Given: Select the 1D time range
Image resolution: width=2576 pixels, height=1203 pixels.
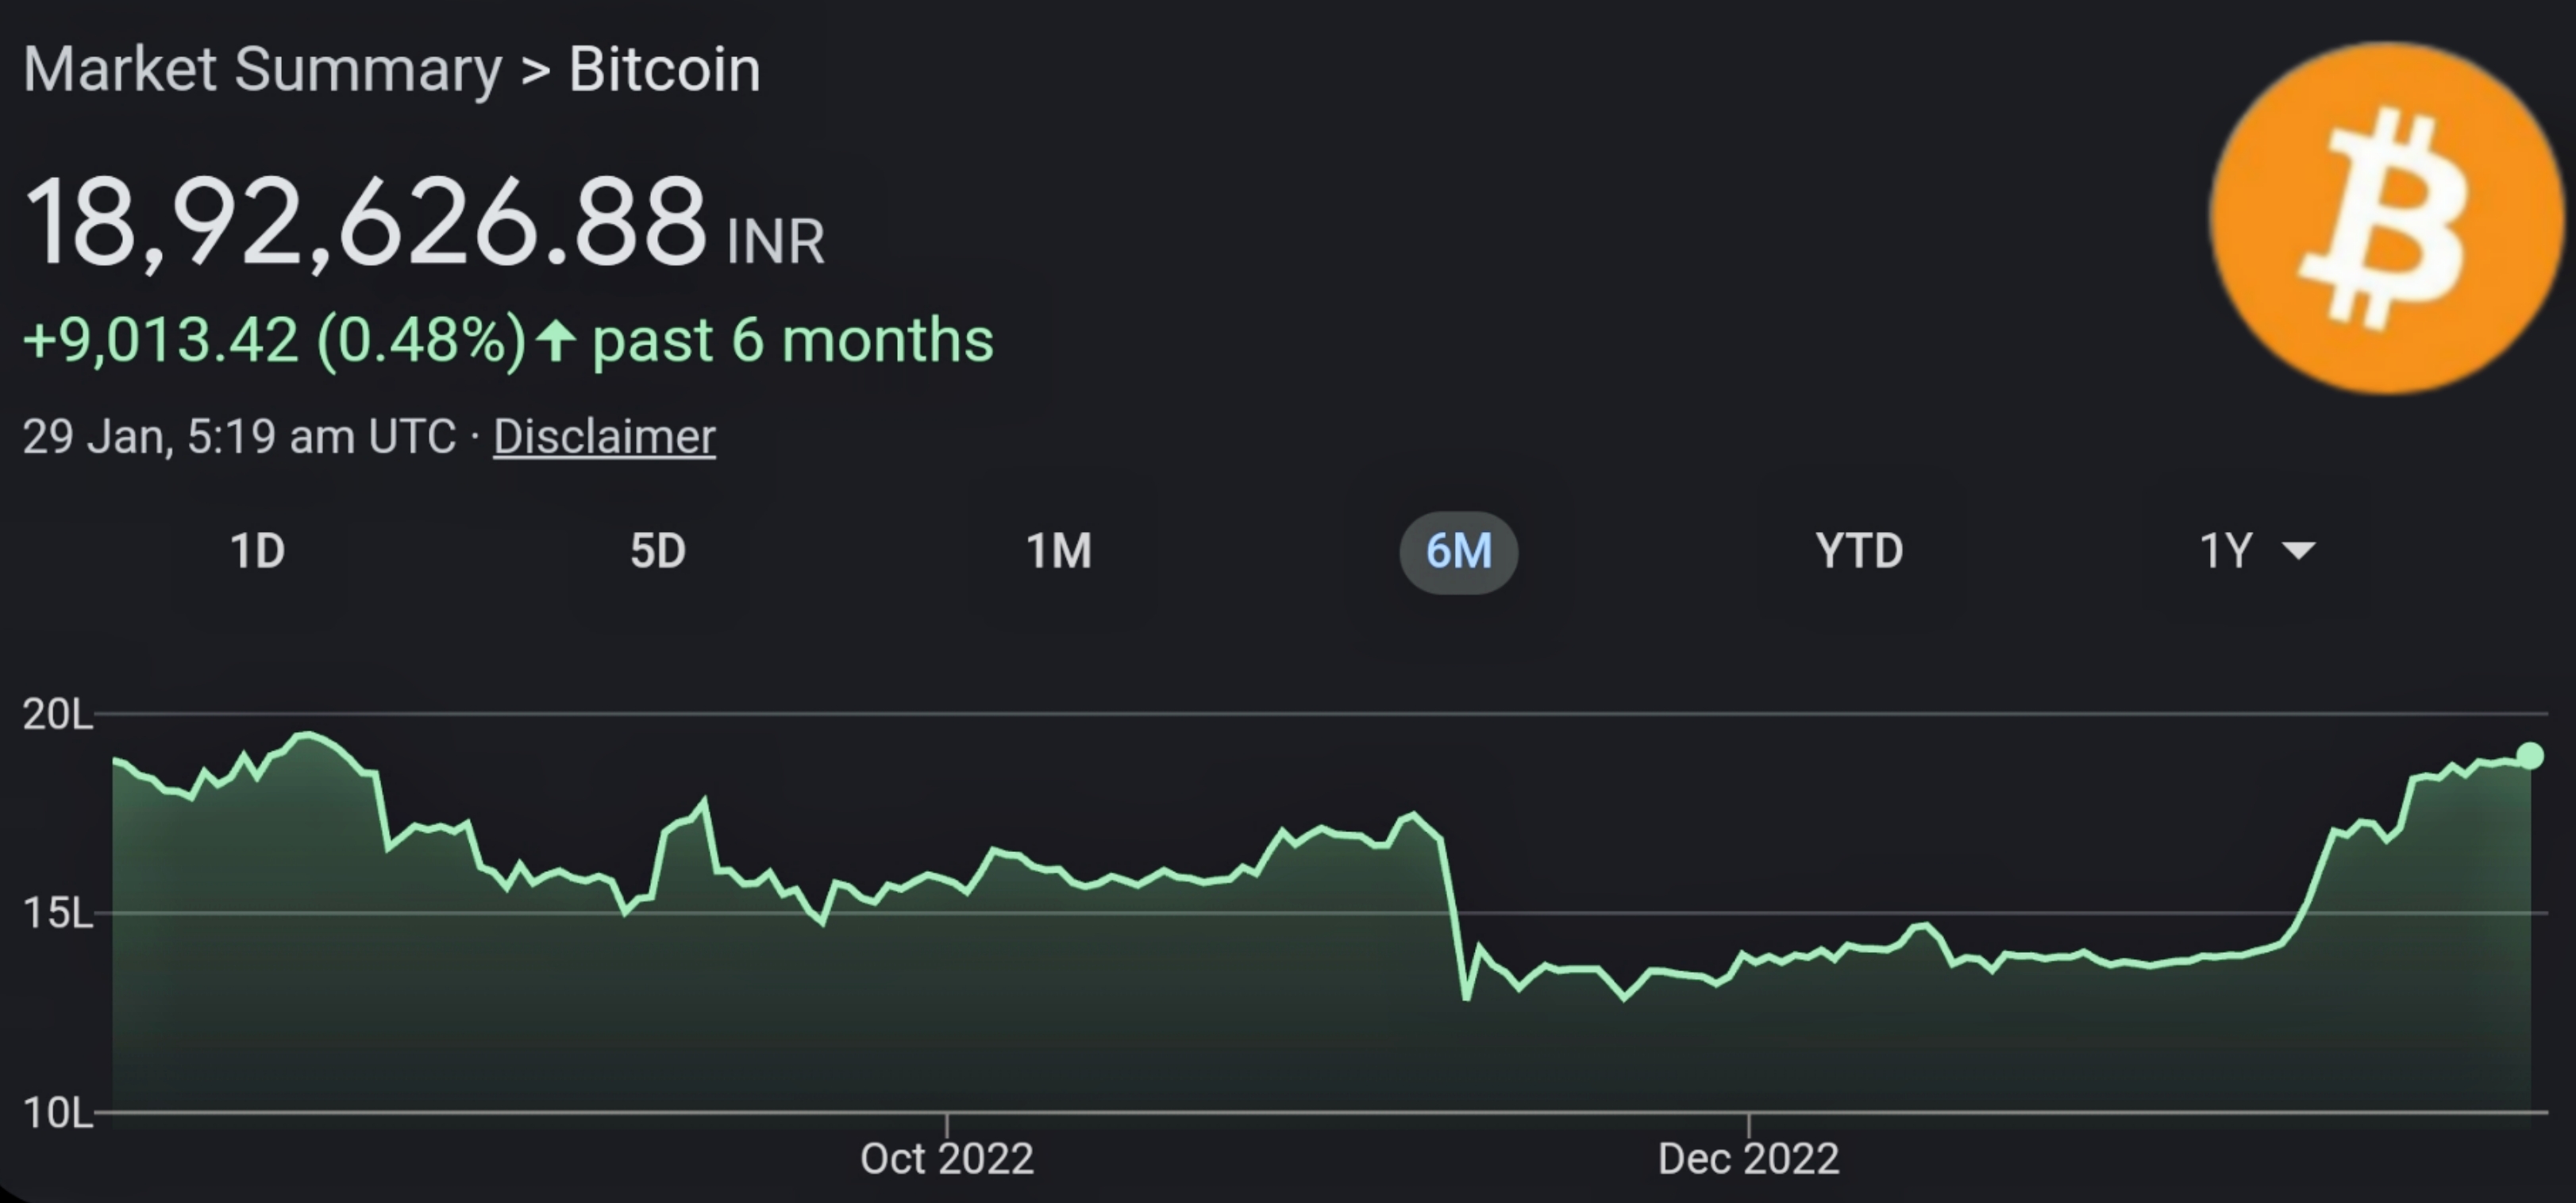Looking at the screenshot, I should tap(258, 551).
